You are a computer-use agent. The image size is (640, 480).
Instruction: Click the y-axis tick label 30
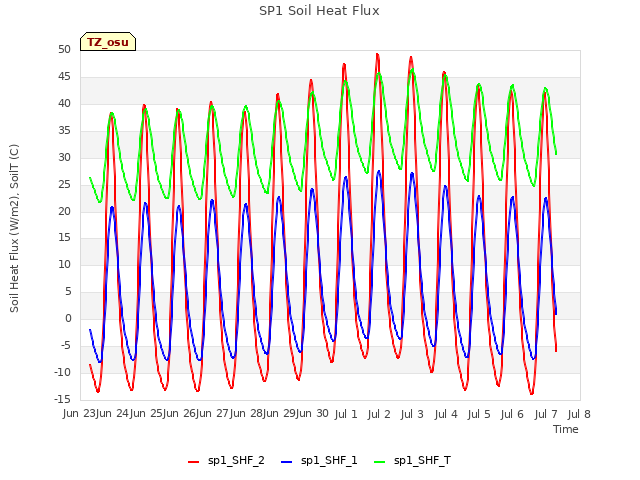coord(64,158)
